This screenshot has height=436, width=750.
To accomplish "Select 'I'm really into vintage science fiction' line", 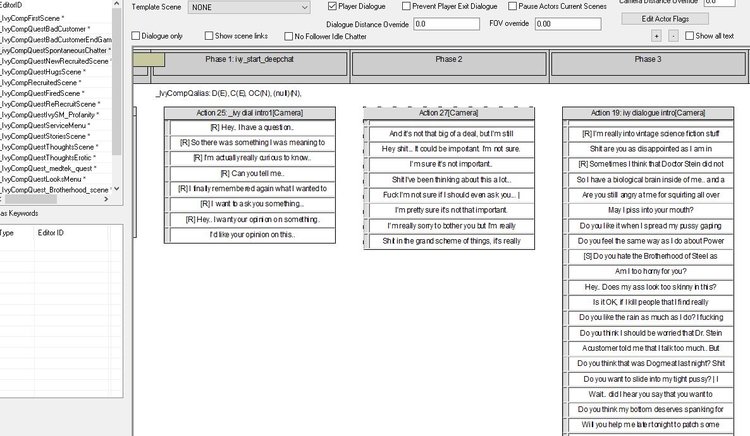I will (651, 133).
